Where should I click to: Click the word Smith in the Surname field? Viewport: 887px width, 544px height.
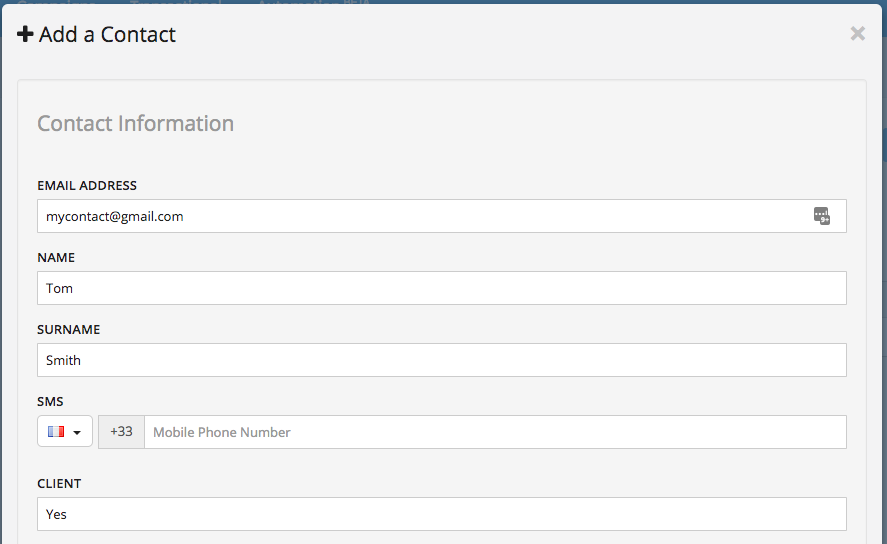(x=63, y=360)
